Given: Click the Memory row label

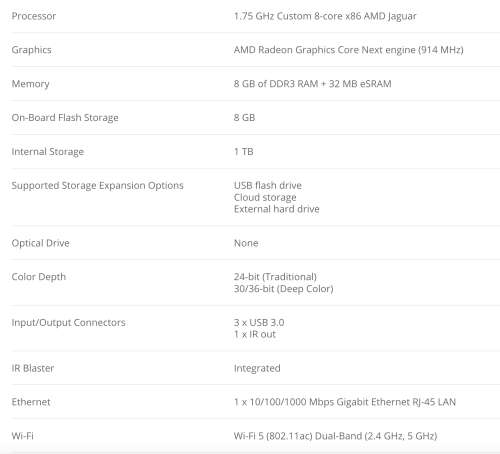Looking at the screenshot, I should (x=30, y=84).
